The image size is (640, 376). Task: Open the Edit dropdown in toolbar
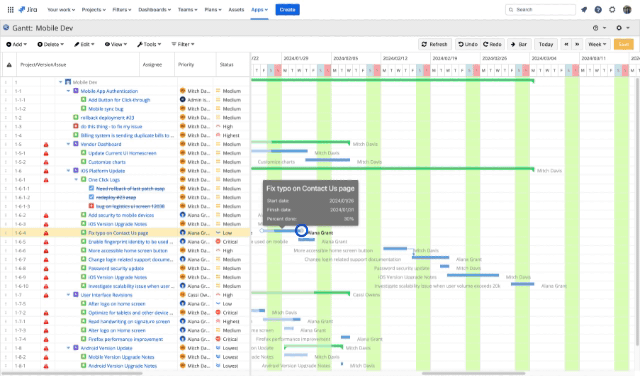[84, 44]
